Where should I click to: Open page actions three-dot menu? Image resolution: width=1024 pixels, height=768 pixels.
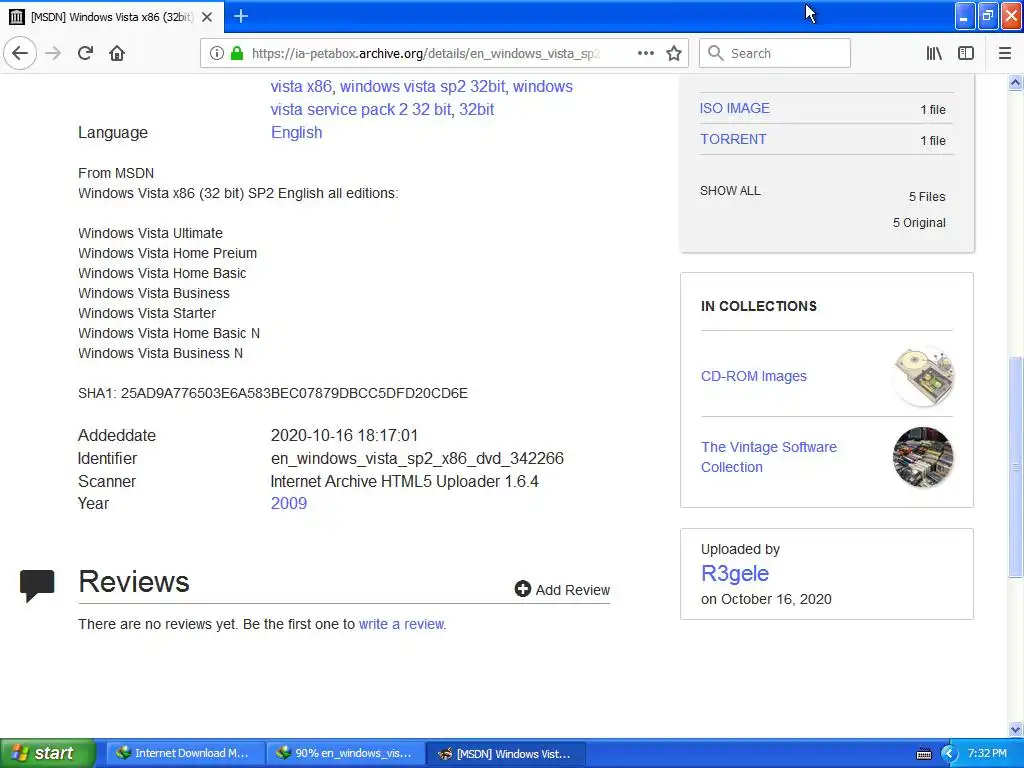click(646, 53)
